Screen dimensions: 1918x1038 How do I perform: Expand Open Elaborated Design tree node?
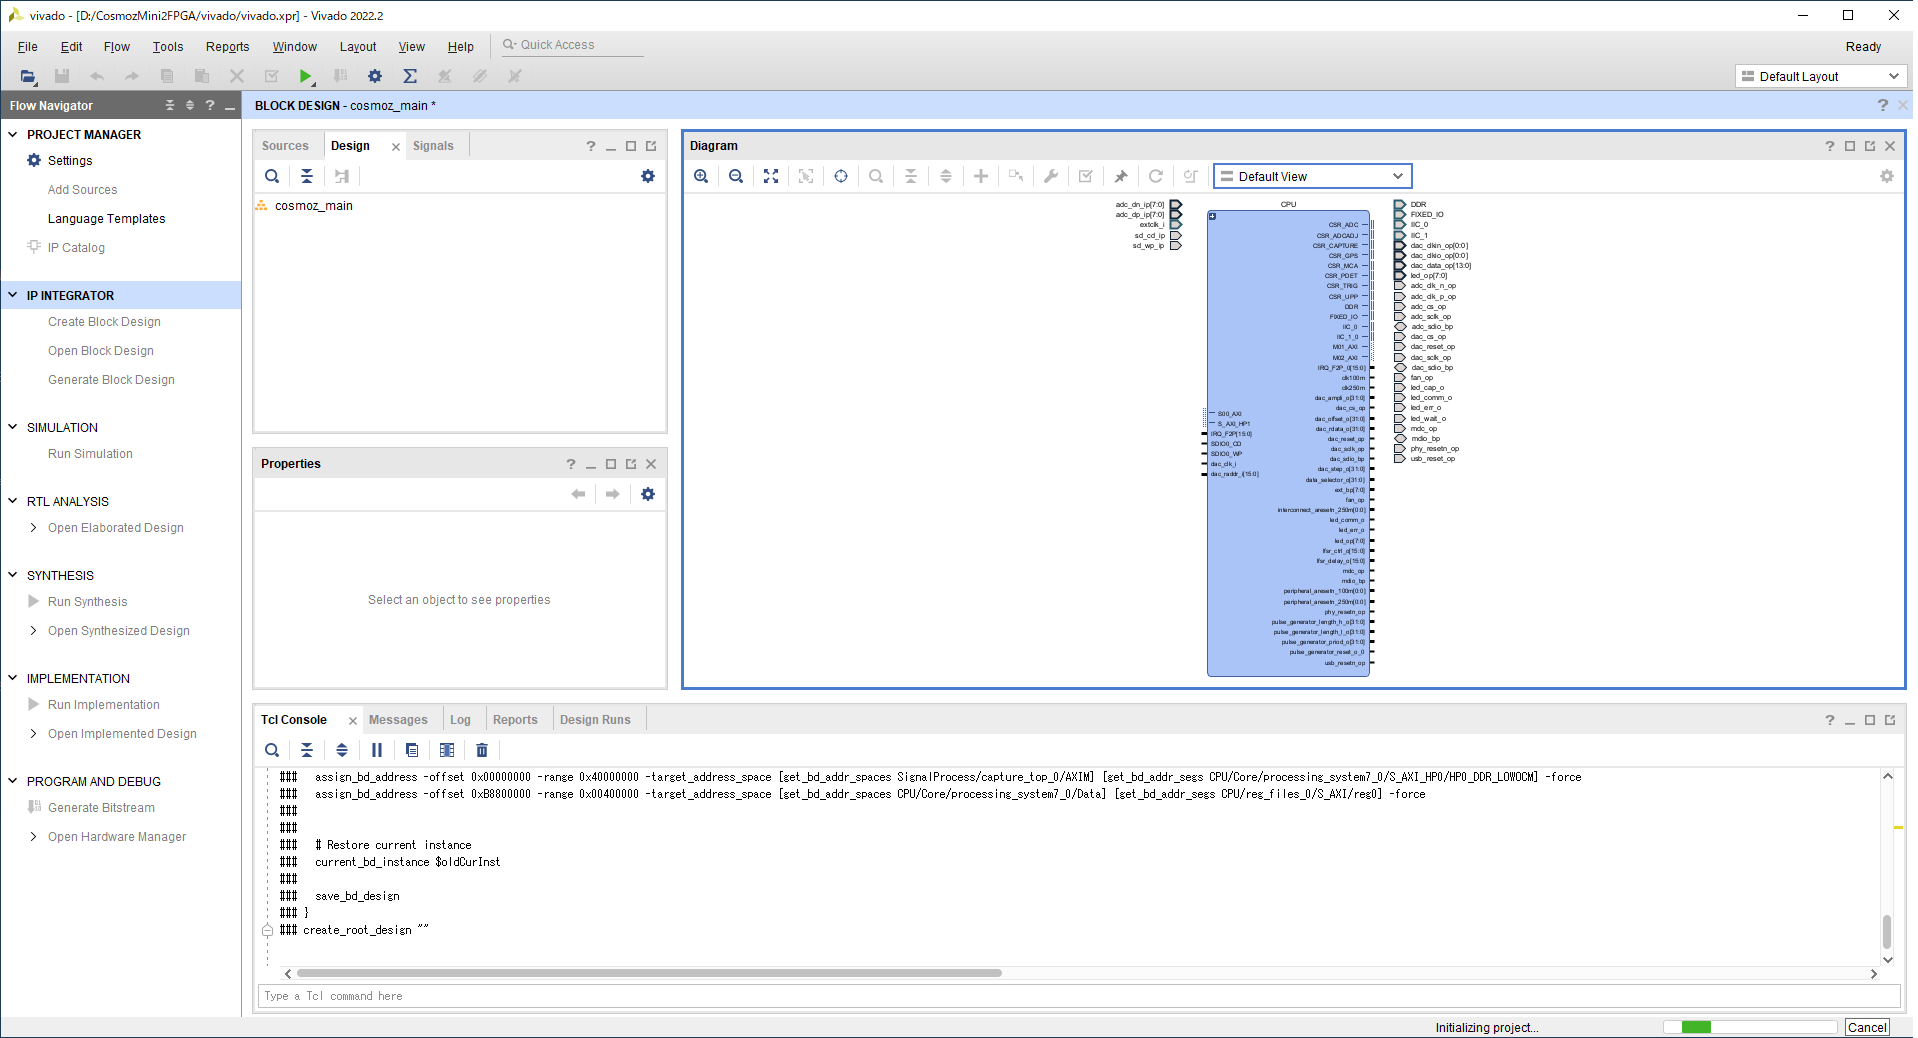point(33,528)
